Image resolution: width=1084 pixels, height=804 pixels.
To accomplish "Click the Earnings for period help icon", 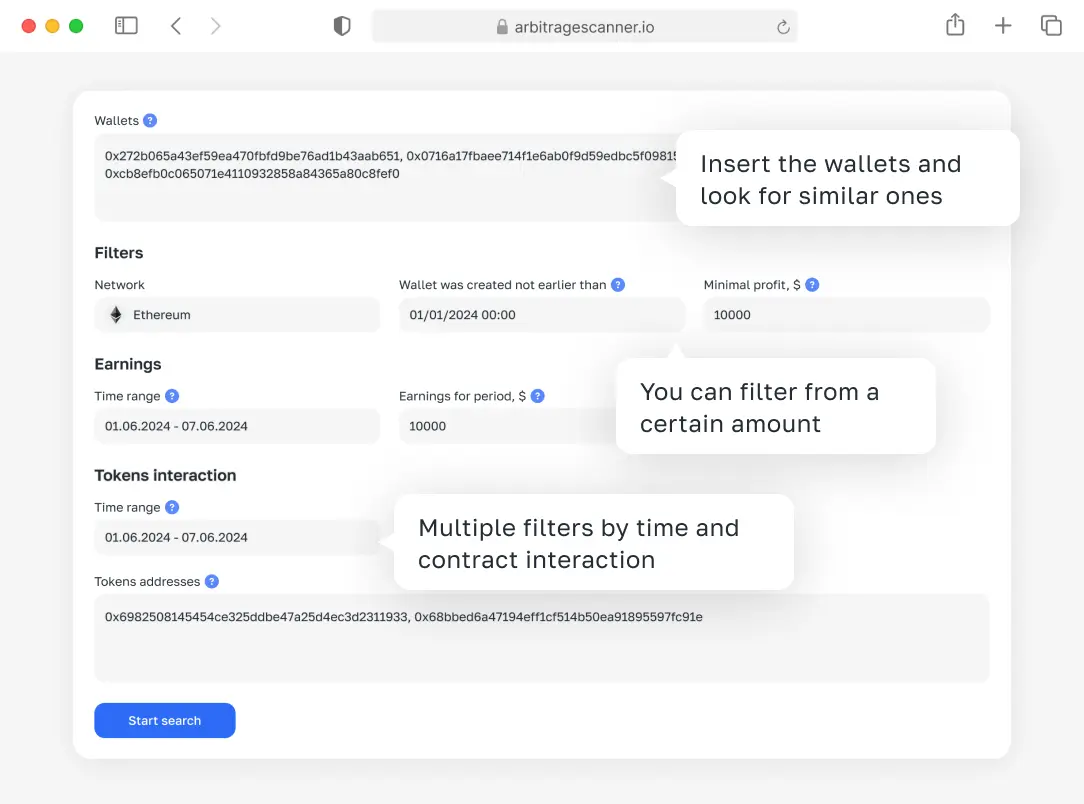I will (x=538, y=396).
